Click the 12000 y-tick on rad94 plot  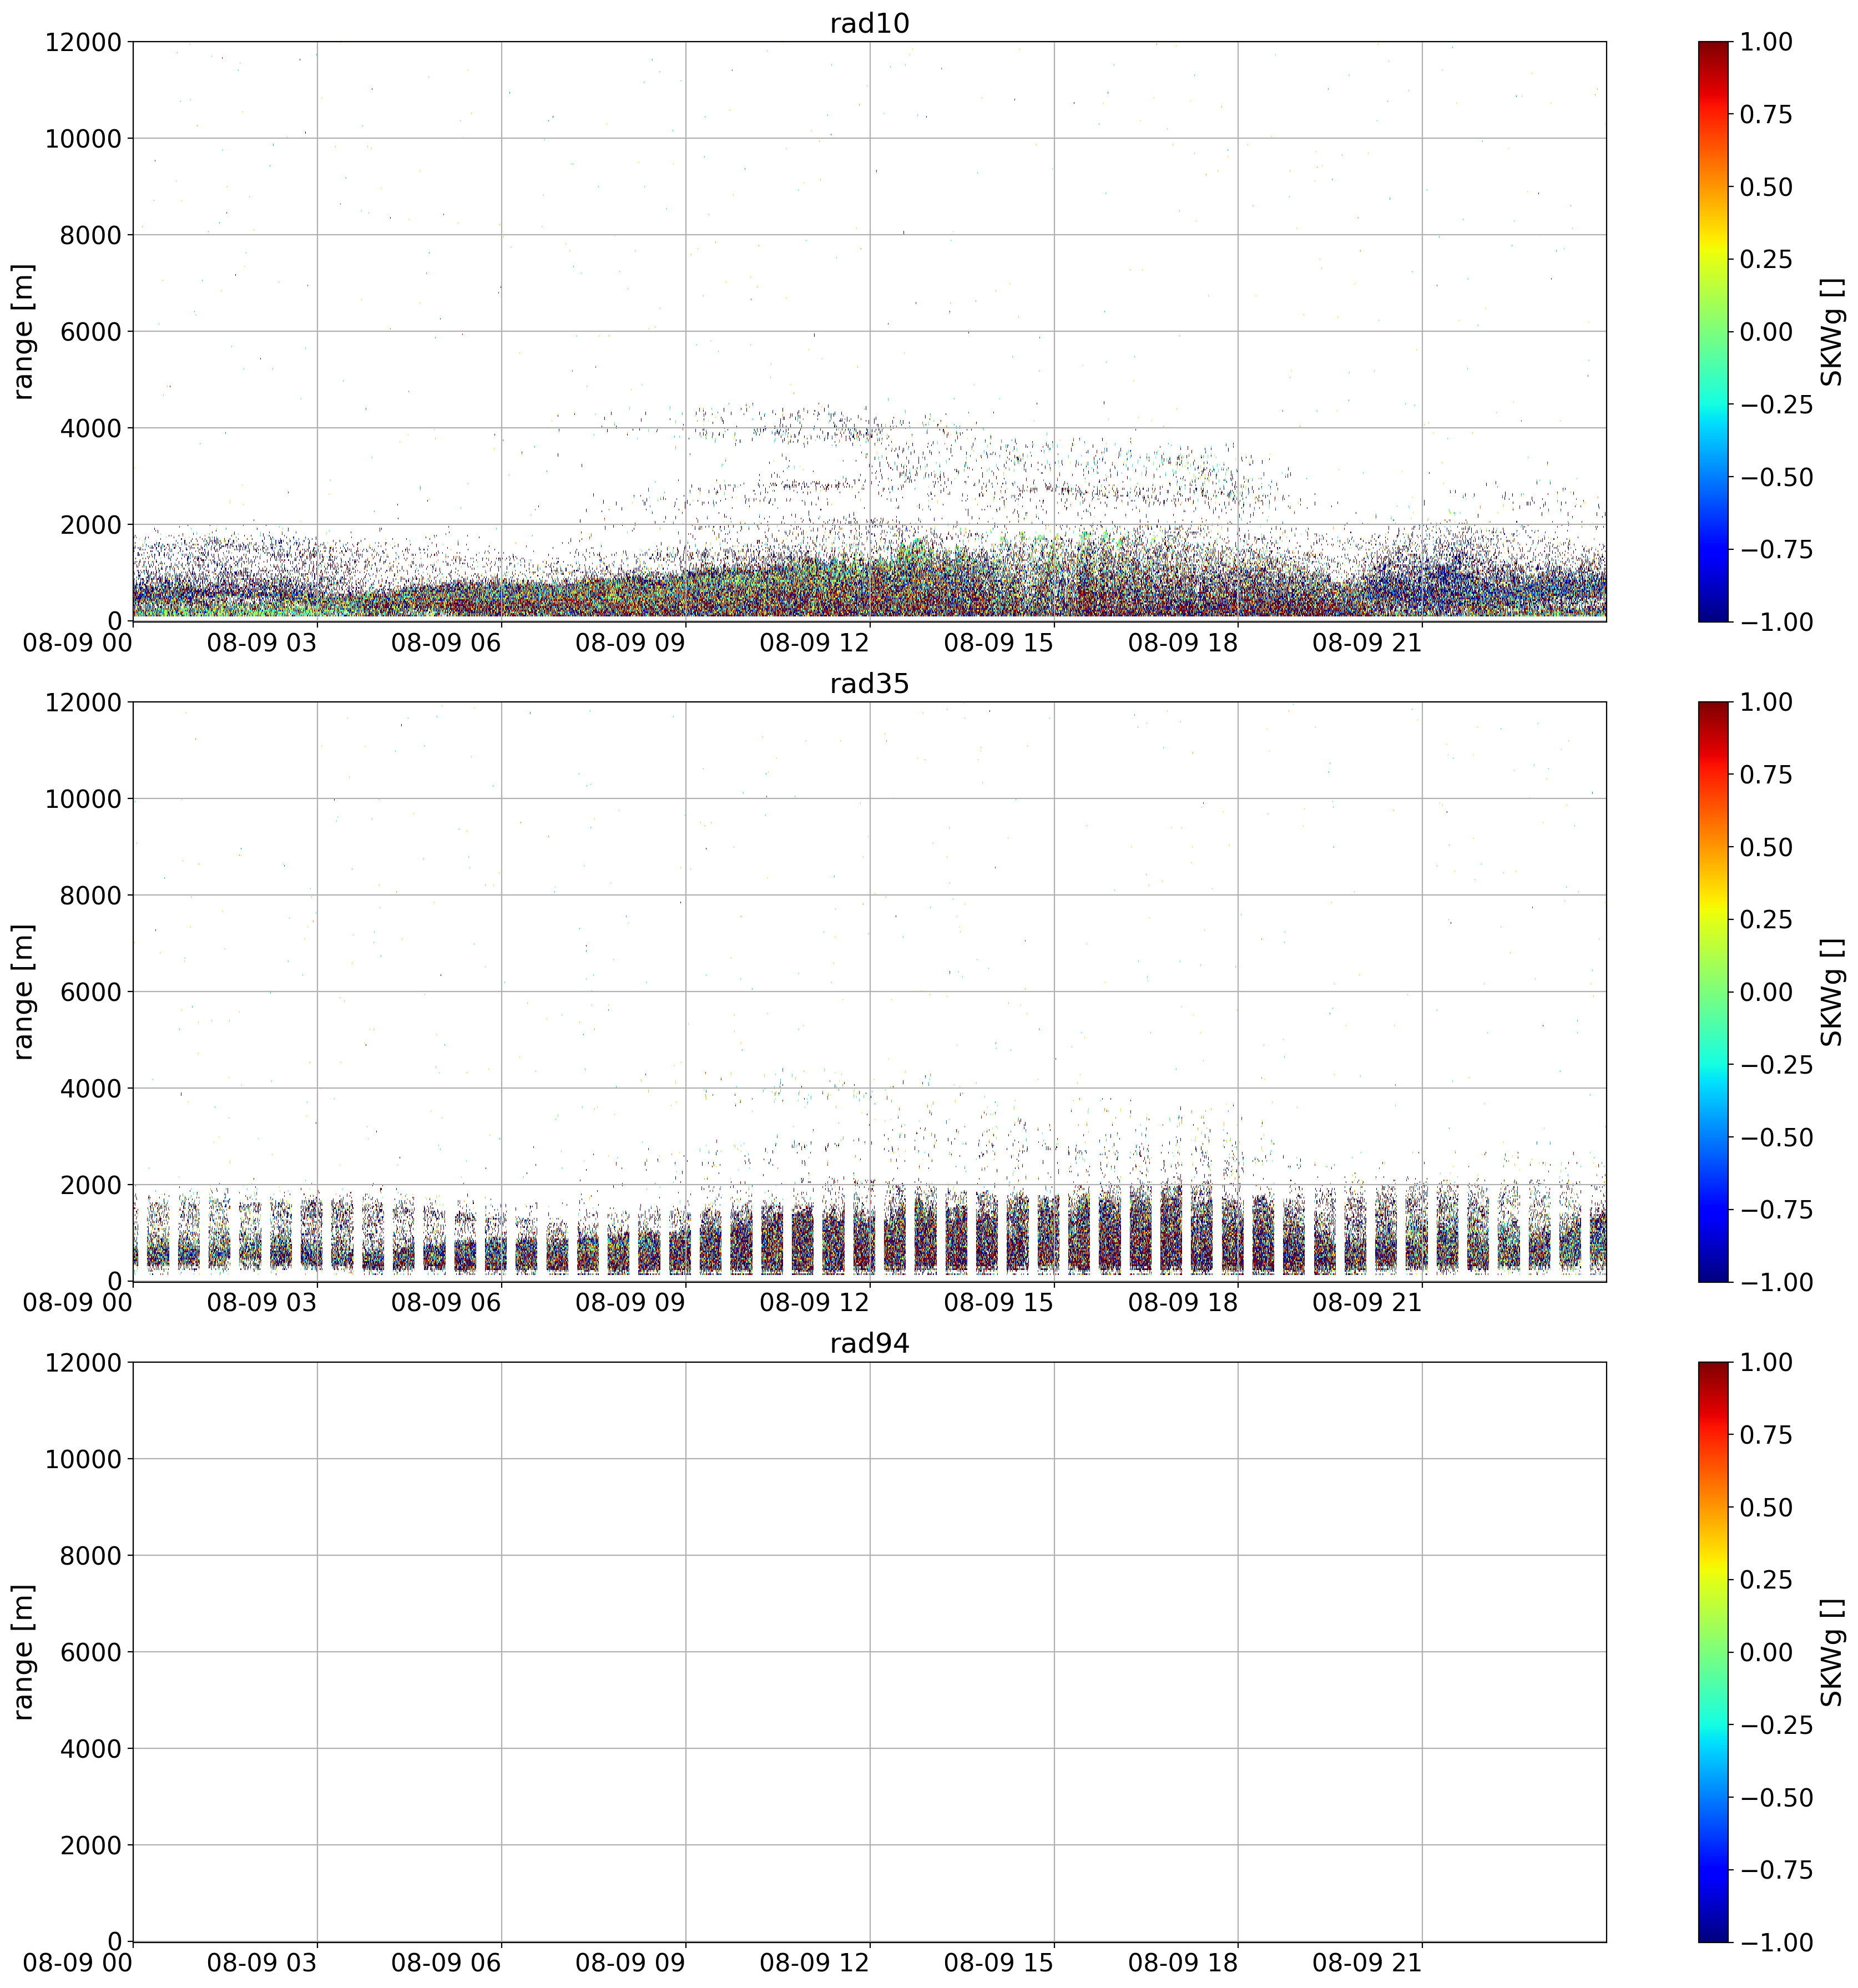[x=83, y=1363]
